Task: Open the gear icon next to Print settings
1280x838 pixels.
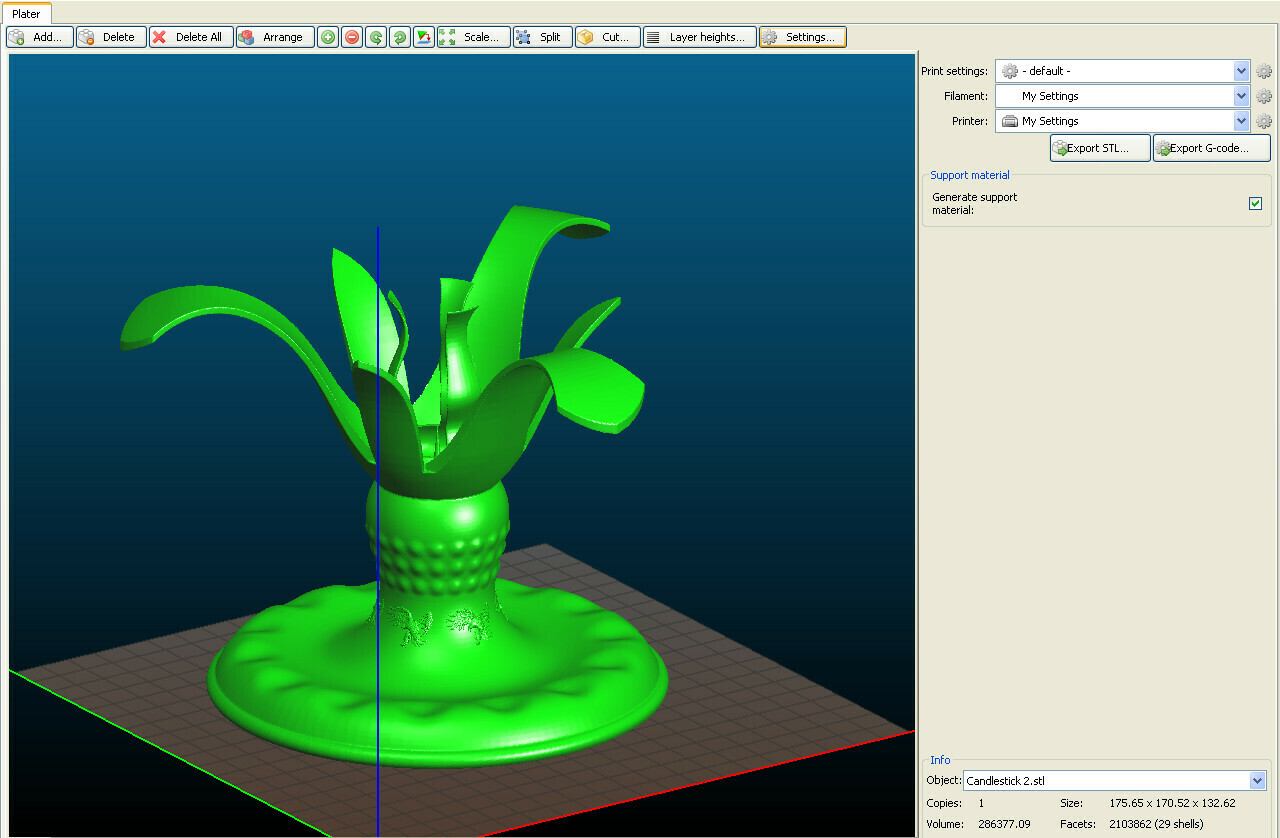Action: [1264, 71]
